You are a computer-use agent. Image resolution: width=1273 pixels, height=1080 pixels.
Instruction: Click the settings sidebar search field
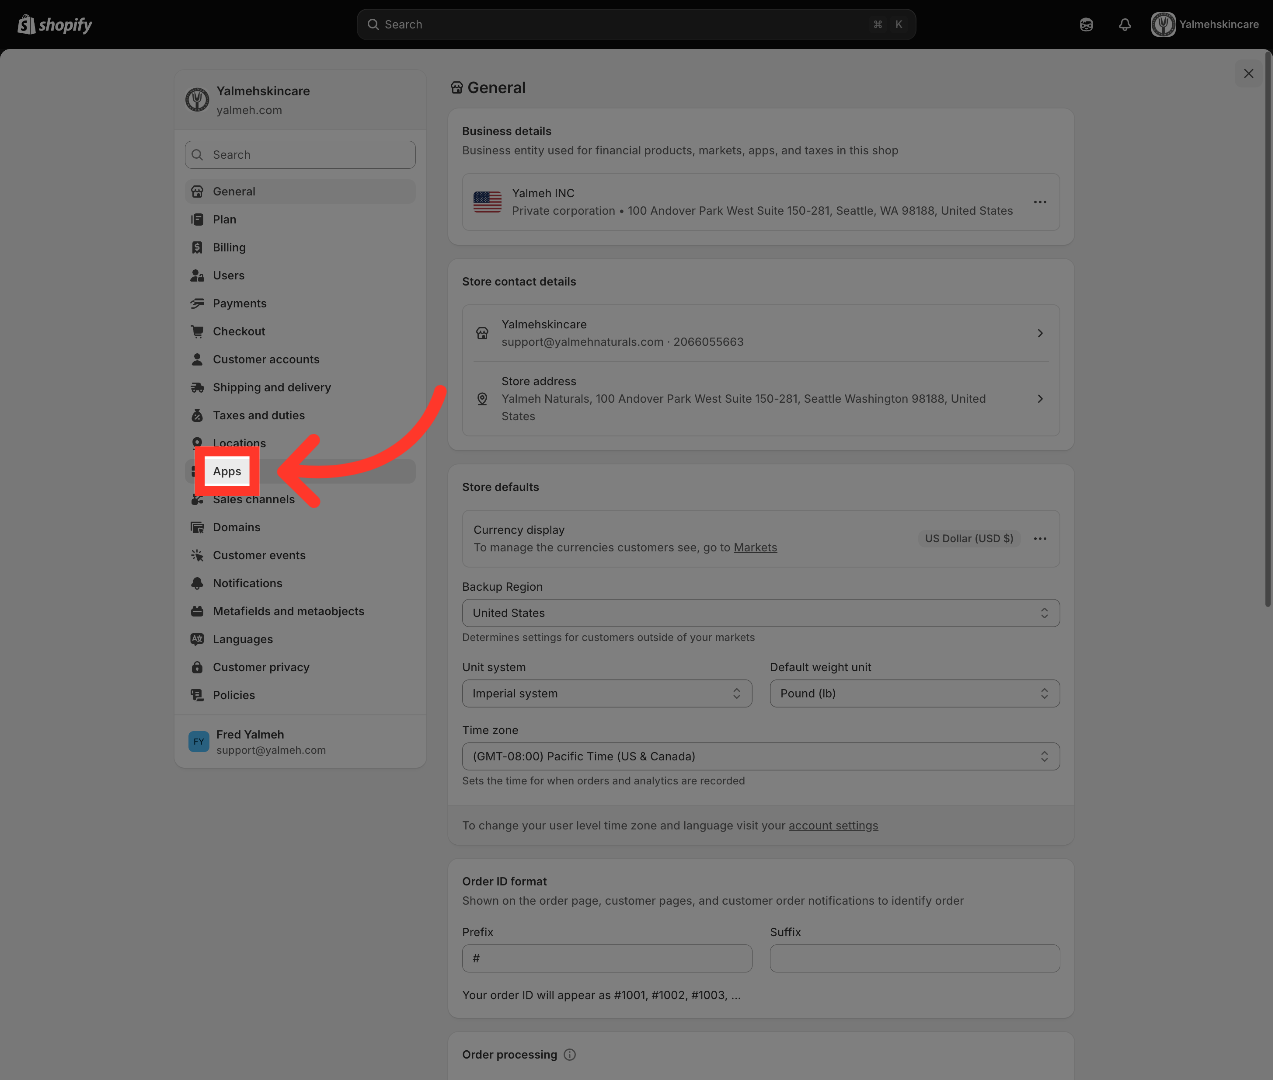tap(300, 155)
